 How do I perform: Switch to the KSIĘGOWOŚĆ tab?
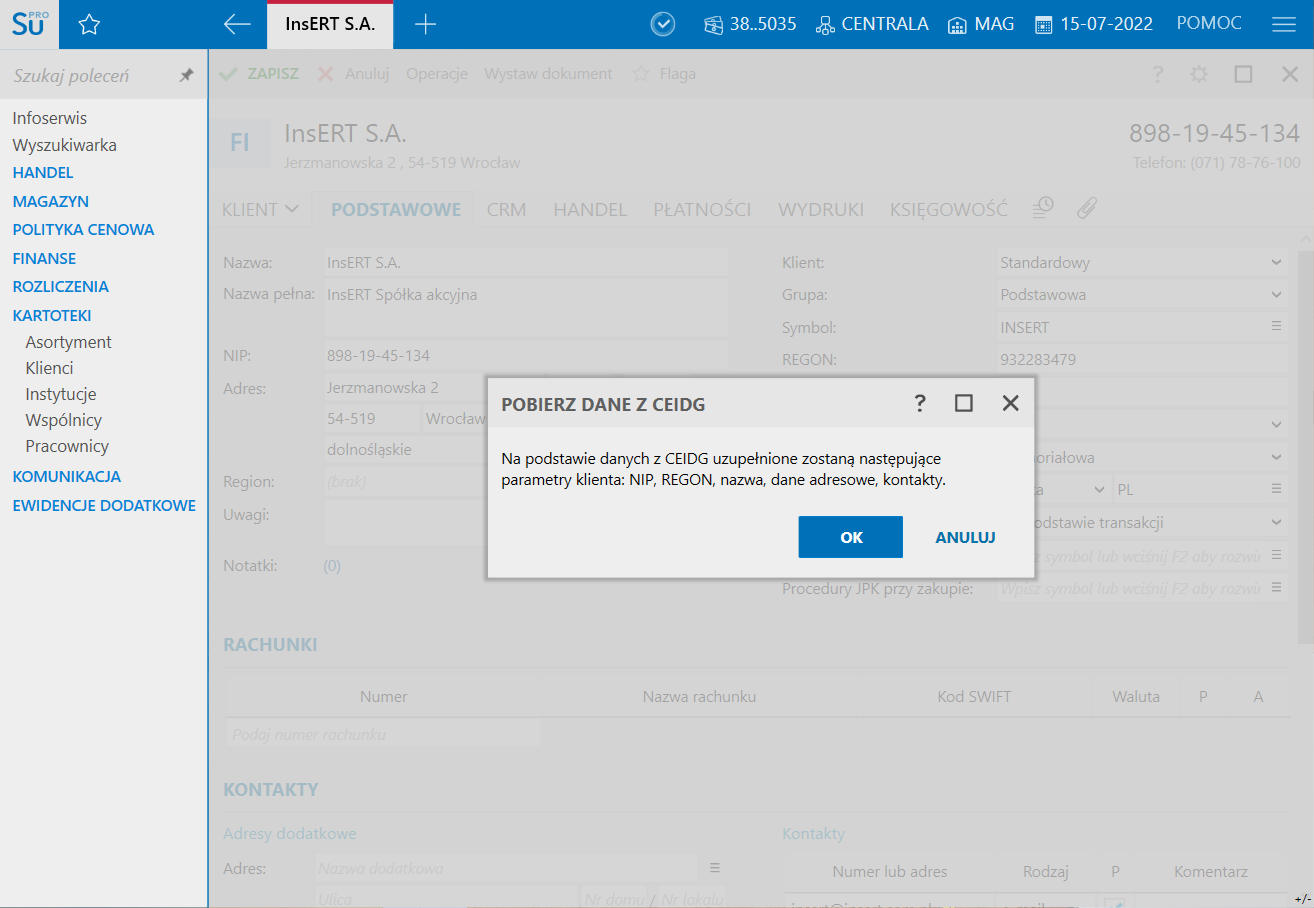949,209
